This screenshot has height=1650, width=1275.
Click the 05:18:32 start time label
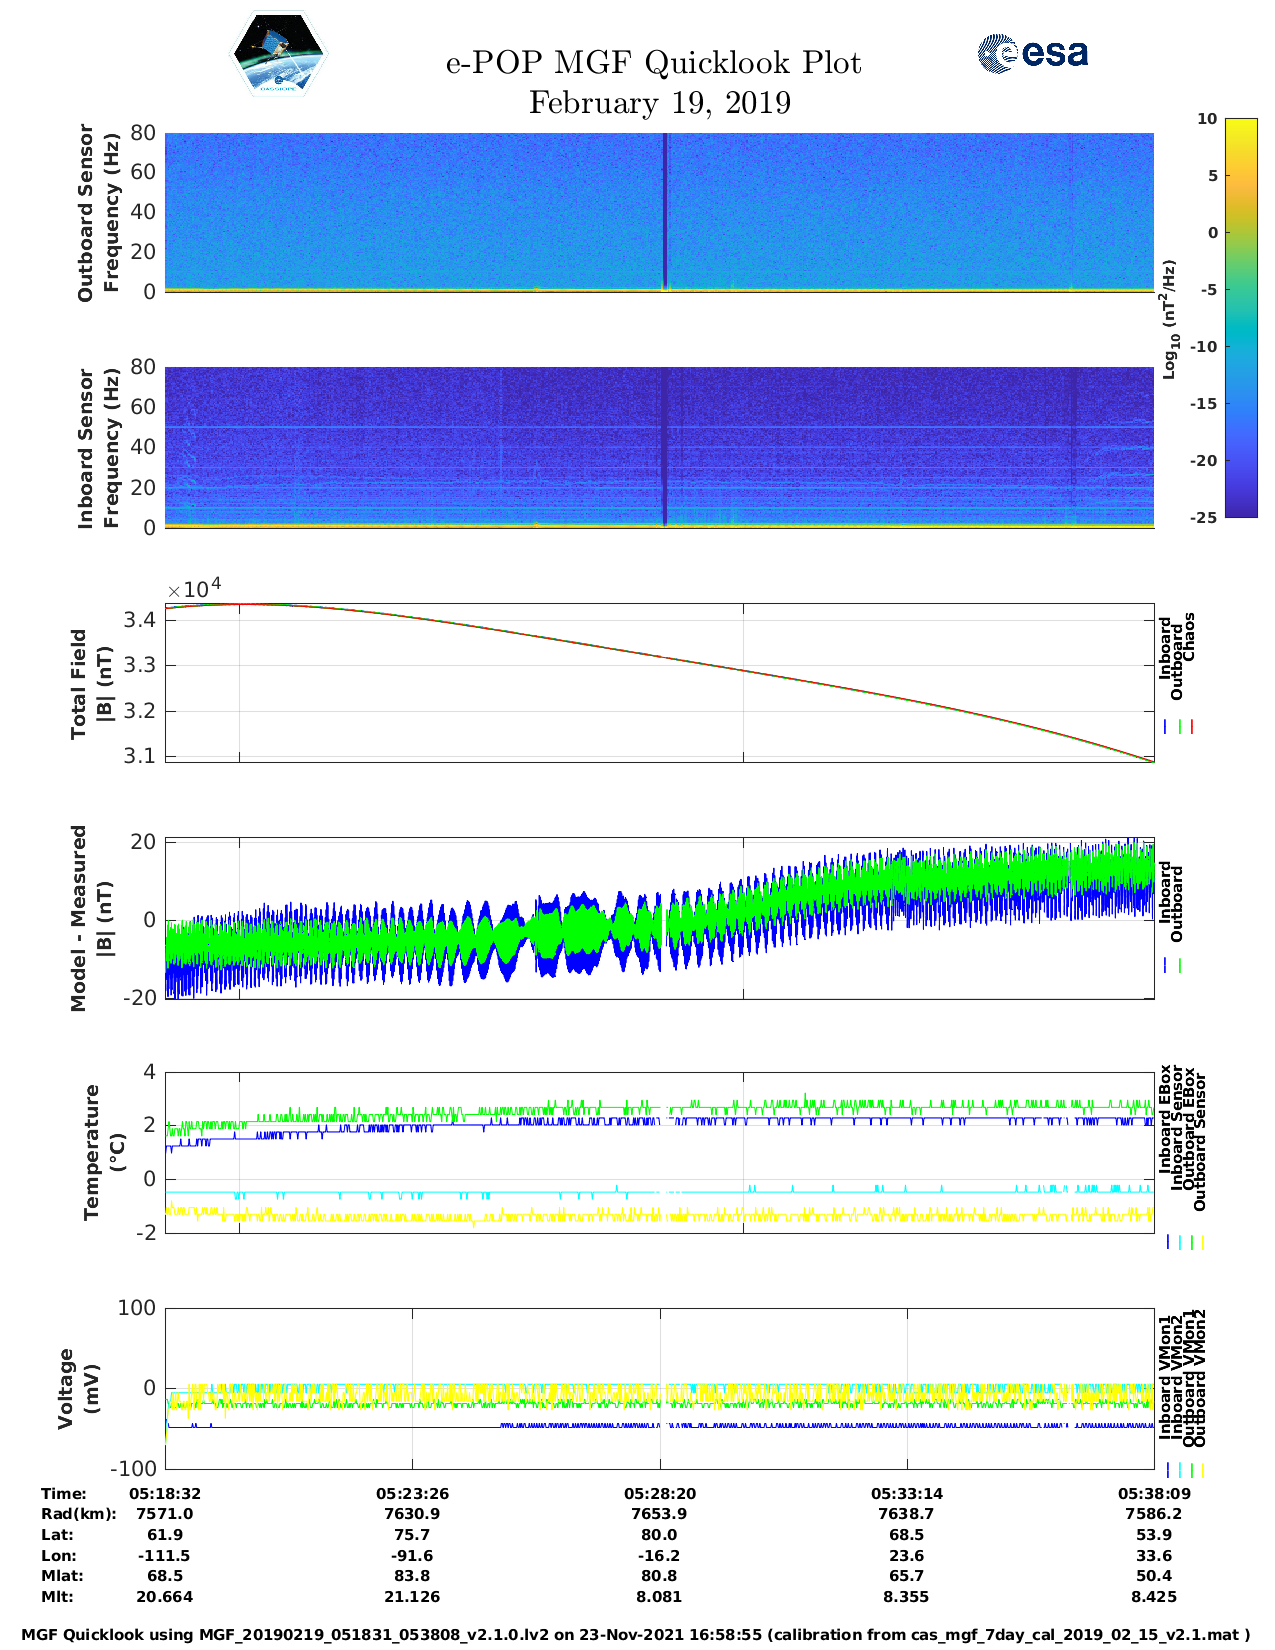click(165, 1493)
